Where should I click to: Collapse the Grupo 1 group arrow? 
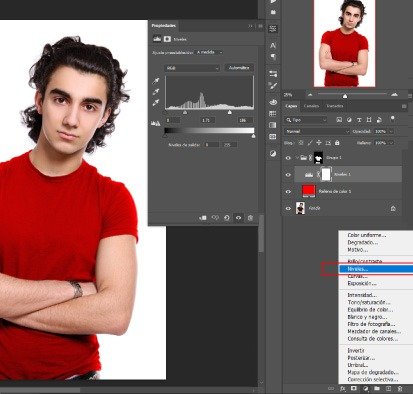click(297, 158)
